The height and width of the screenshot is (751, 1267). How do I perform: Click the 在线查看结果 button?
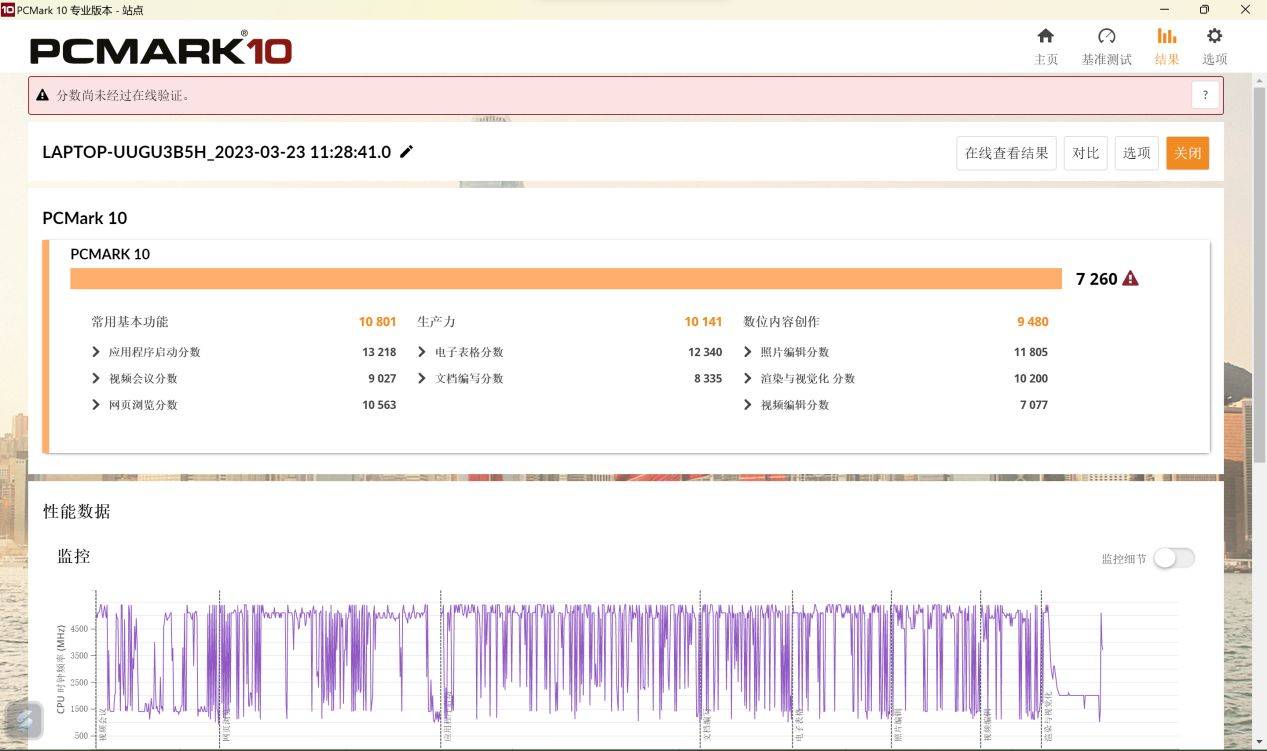(1006, 152)
